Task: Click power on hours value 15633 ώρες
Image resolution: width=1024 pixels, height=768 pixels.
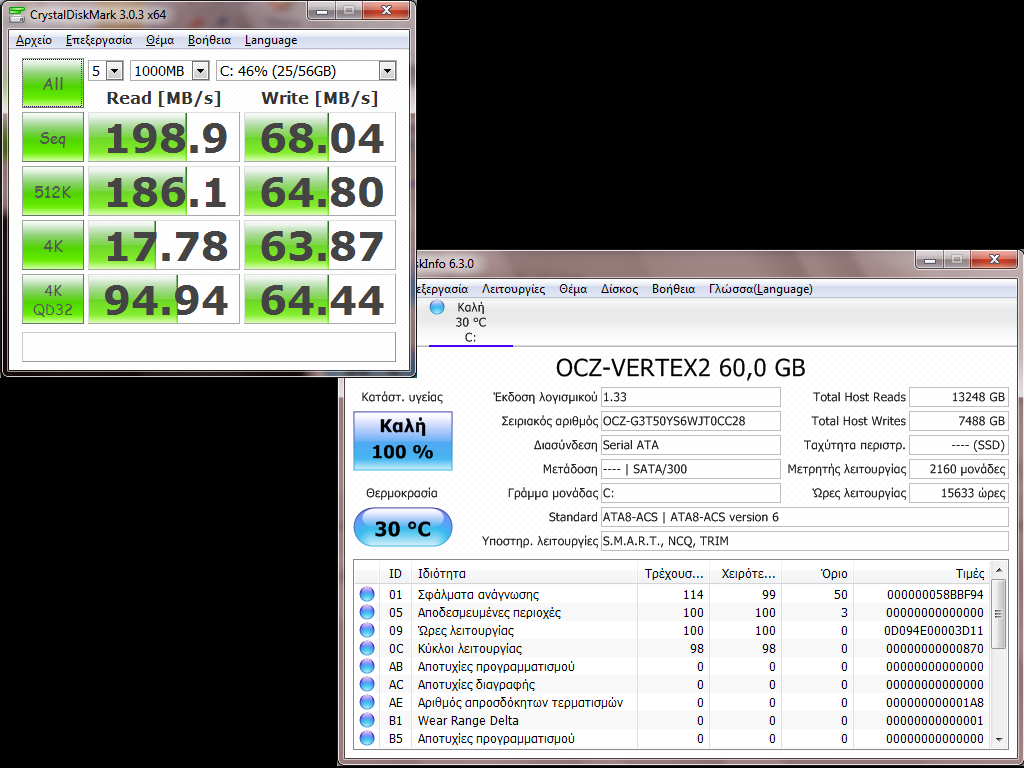Action: tap(959, 493)
